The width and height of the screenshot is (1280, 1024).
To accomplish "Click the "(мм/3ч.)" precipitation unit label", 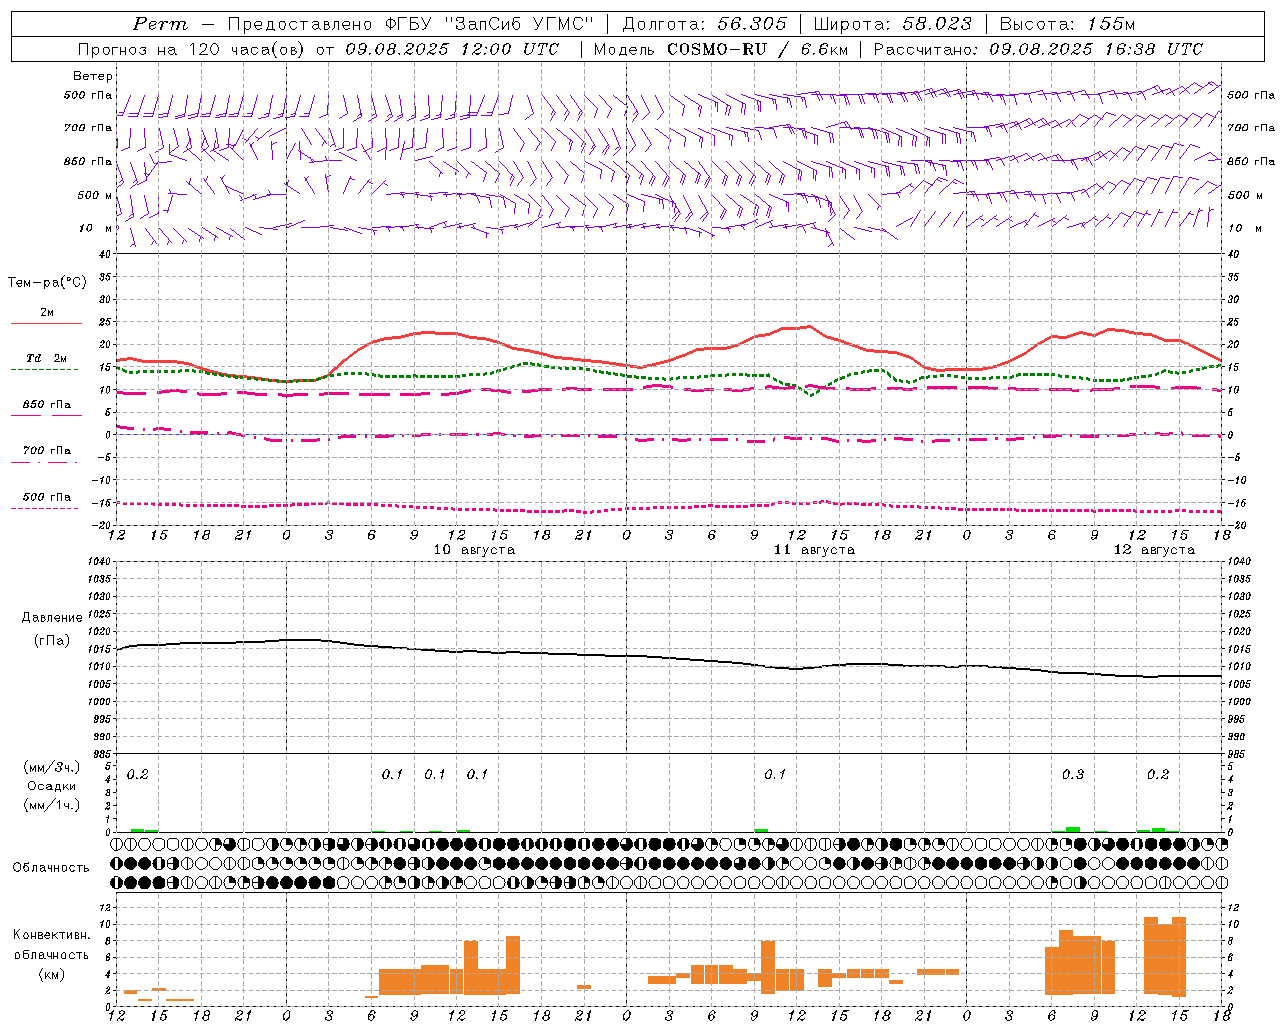I will click(52, 767).
